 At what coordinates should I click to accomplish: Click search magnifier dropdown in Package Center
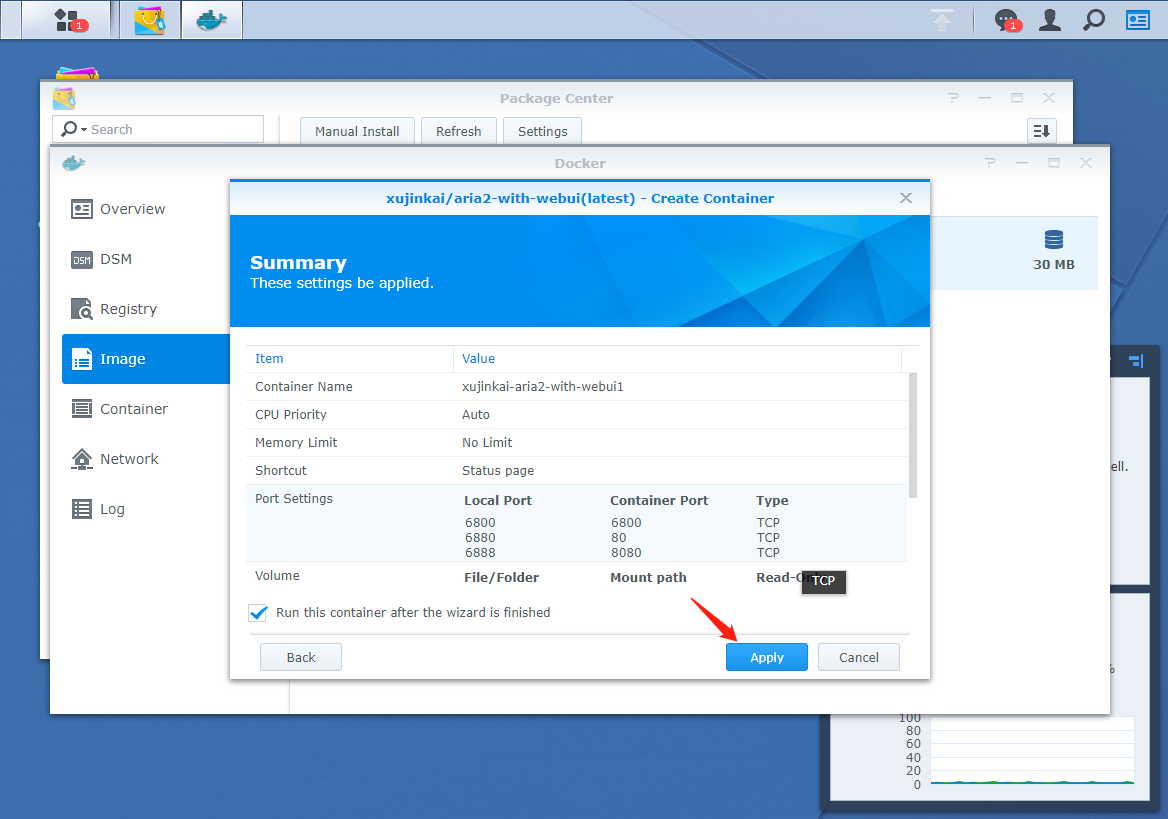point(74,129)
